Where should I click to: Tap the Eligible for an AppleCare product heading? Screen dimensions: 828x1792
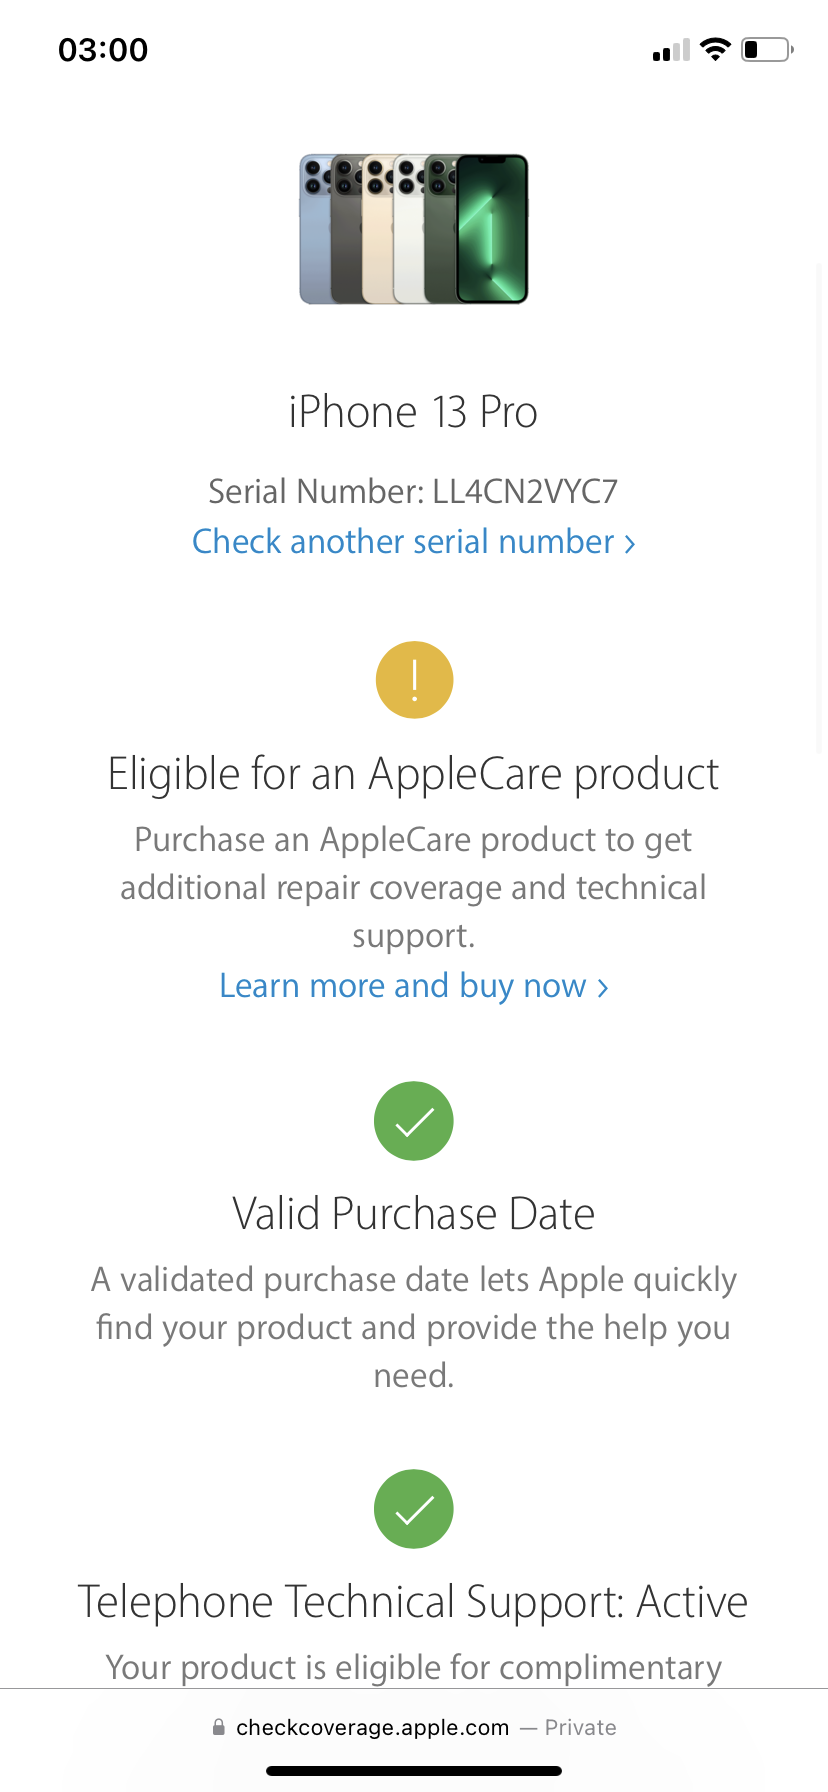tap(413, 774)
